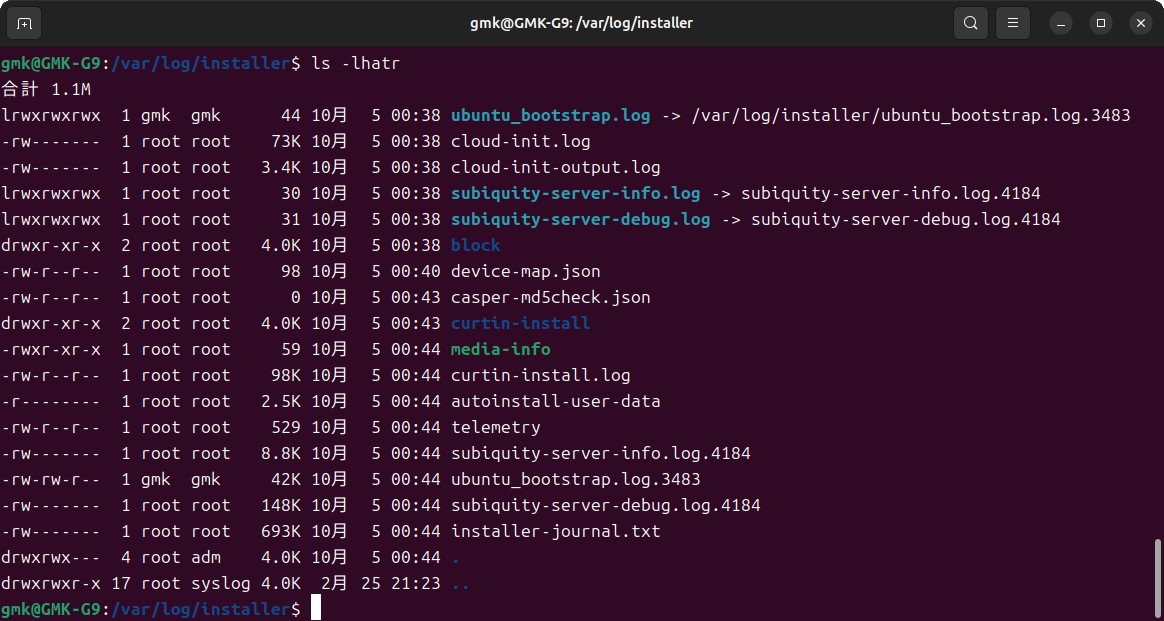Viewport: 1164px width, 621px height.
Task: Click the 529 size of telemetry
Action: point(286,427)
